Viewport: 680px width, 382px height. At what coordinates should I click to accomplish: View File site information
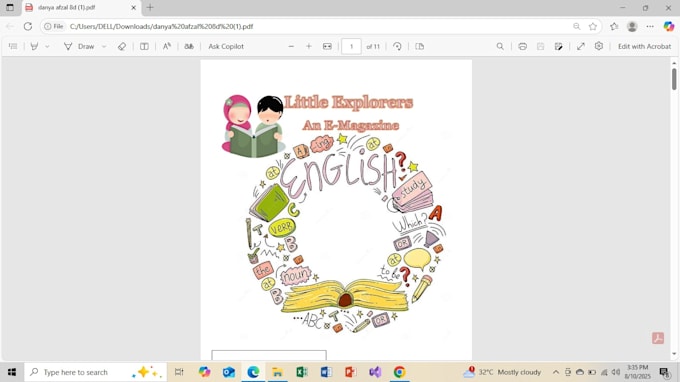[53, 26]
